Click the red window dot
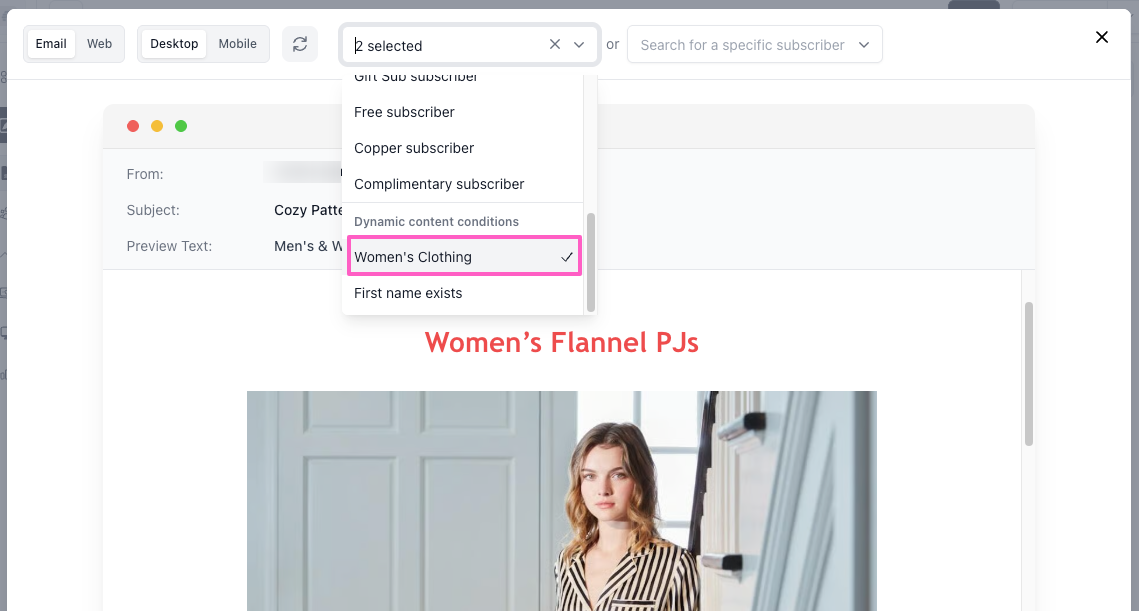1139x611 pixels. point(133,126)
